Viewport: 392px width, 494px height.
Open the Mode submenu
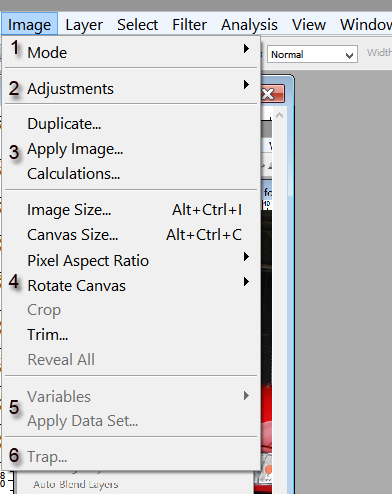pyautogui.click(x=131, y=52)
